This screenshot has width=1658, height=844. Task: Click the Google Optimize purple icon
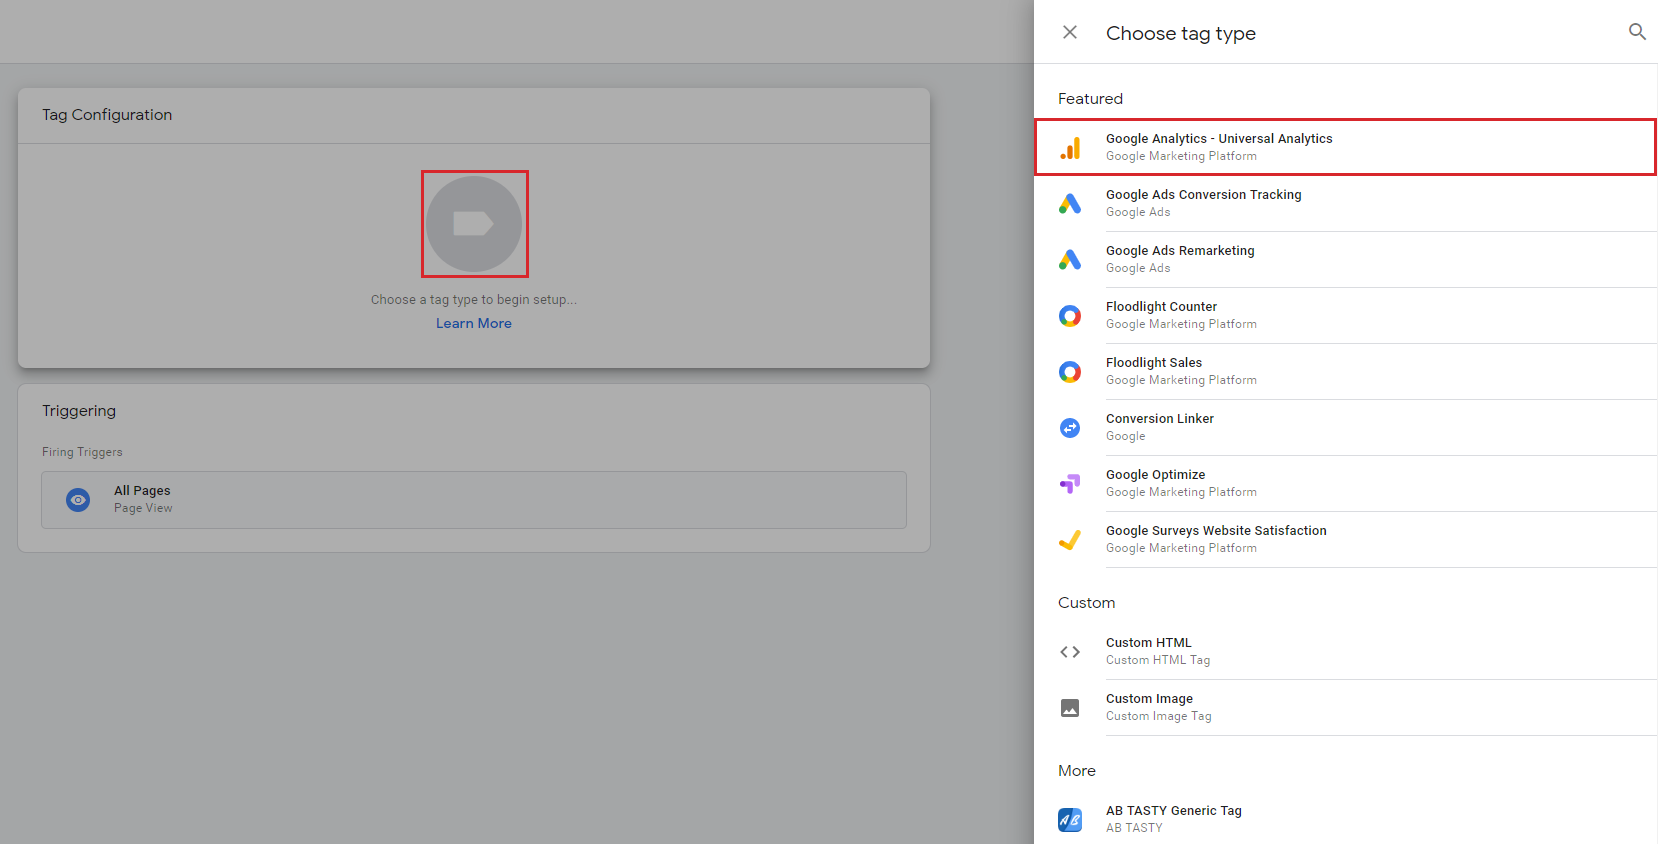click(x=1070, y=484)
